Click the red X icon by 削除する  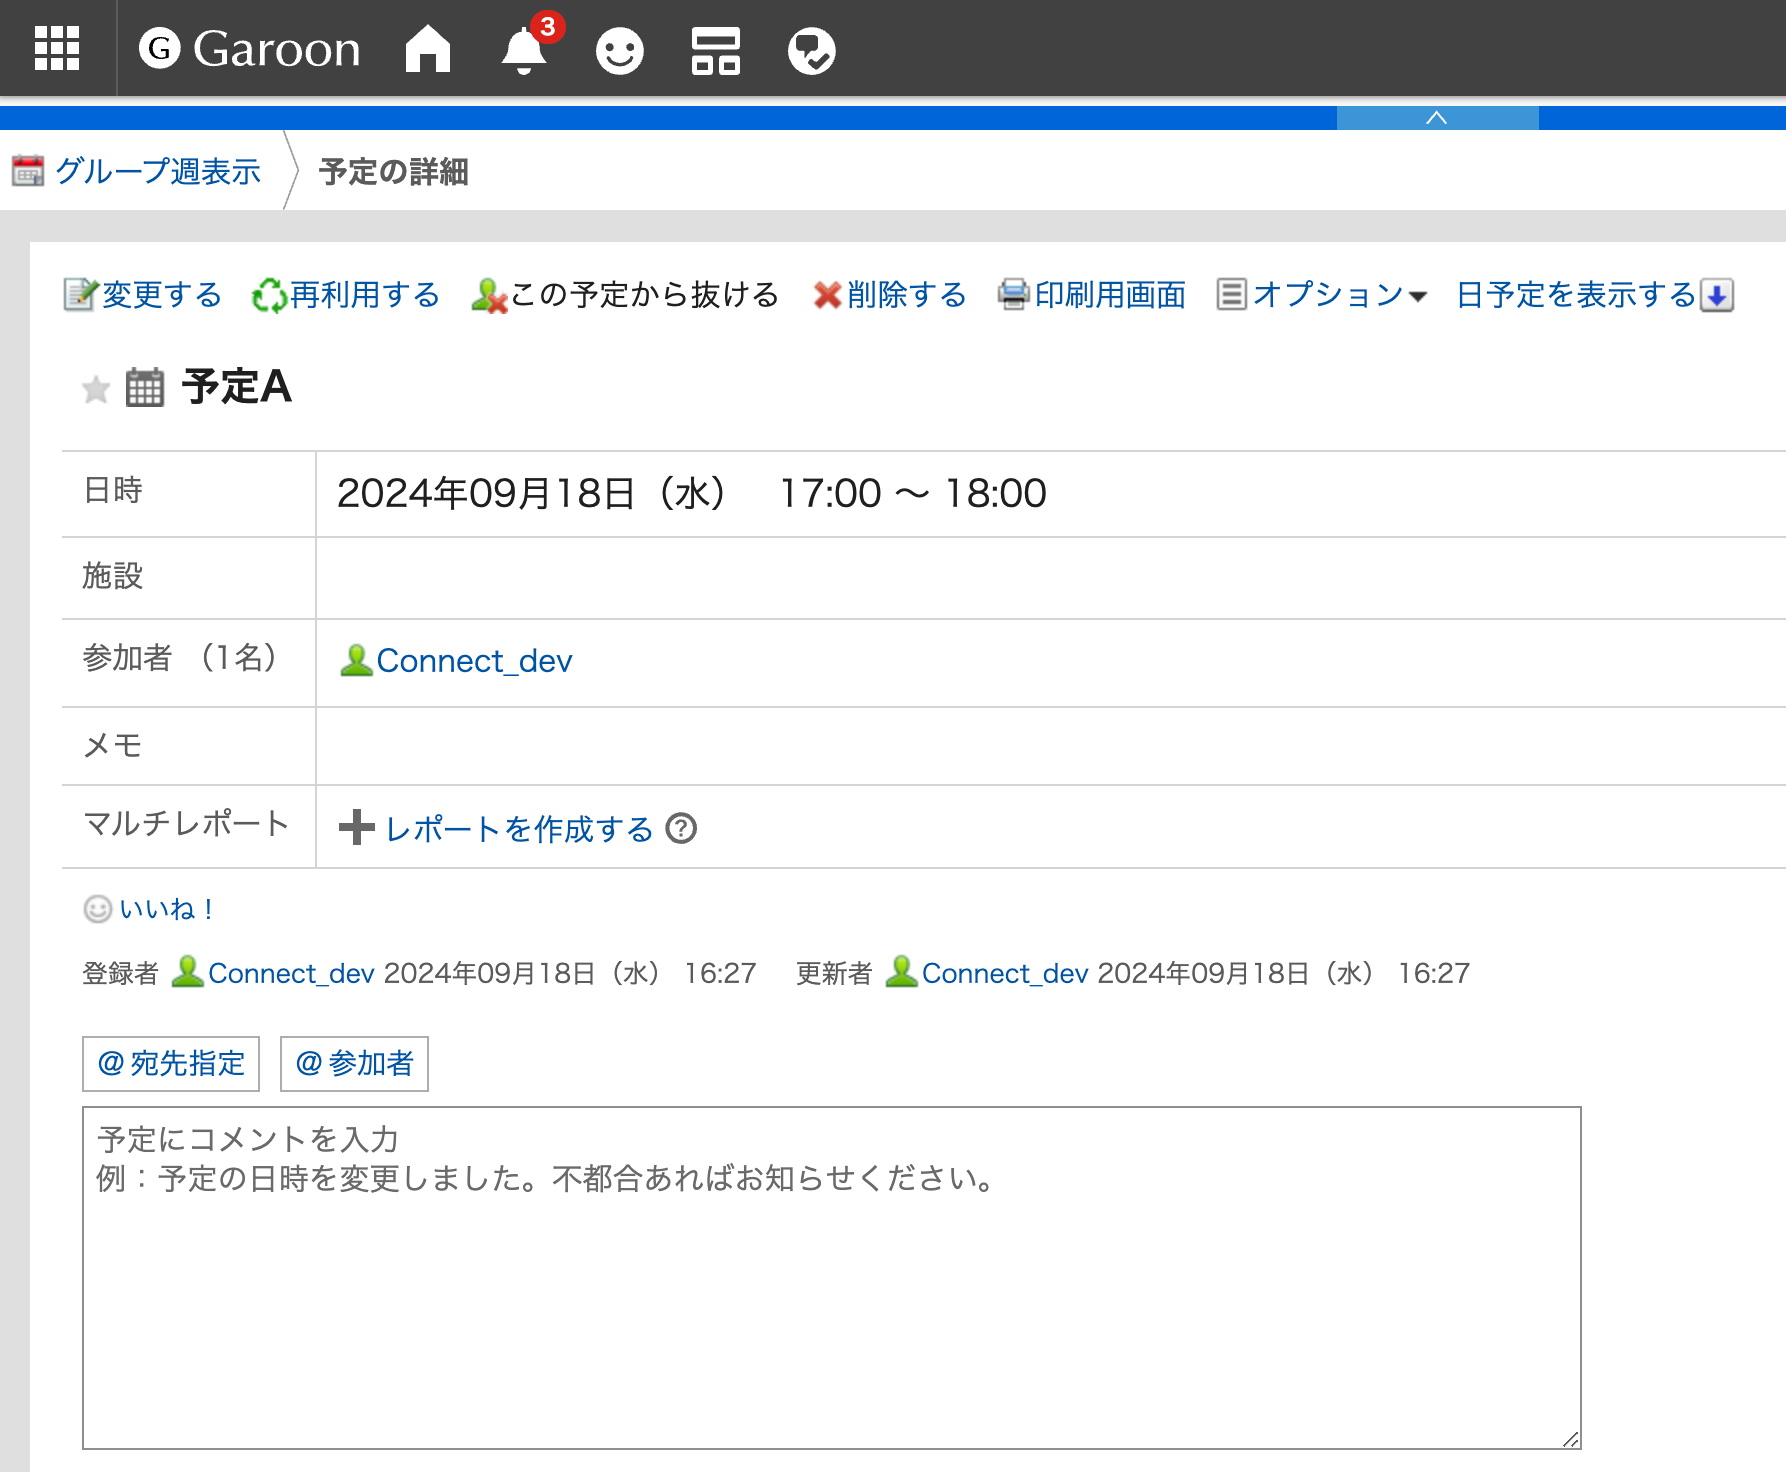pyautogui.click(x=828, y=296)
